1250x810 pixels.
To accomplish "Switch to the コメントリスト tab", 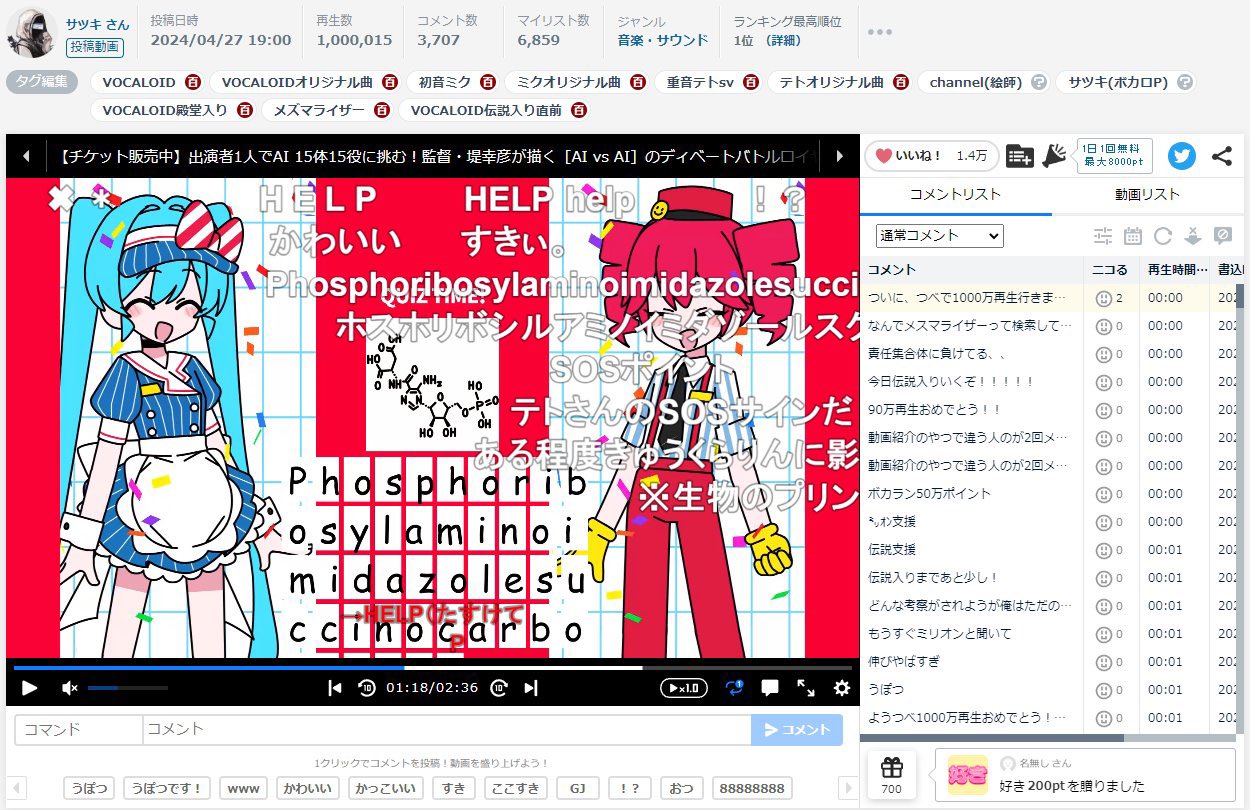I will click(955, 194).
